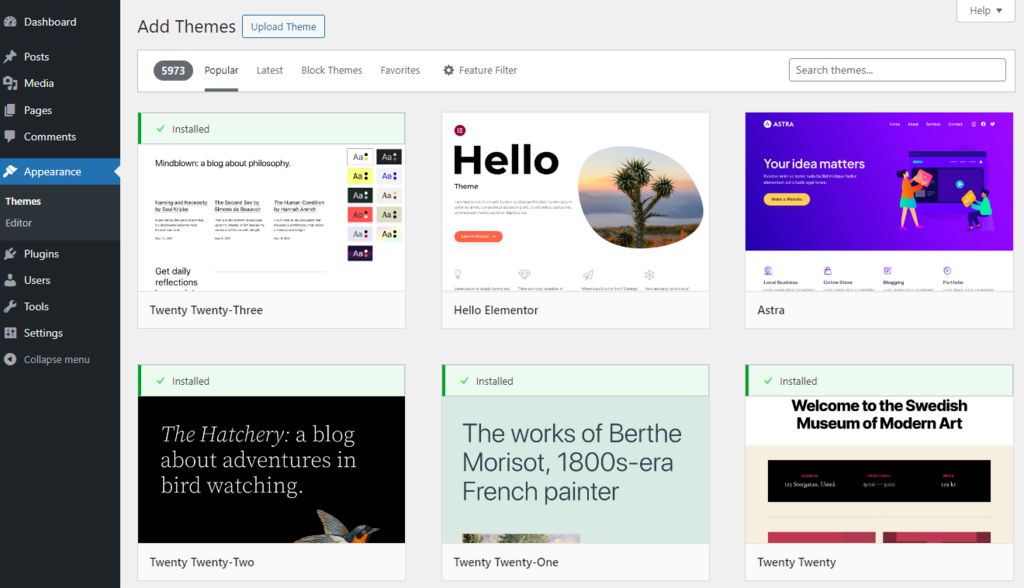Open the Favorites themes link
Image resolution: width=1024 pixels, height=588 pixels.
(400, 70)
